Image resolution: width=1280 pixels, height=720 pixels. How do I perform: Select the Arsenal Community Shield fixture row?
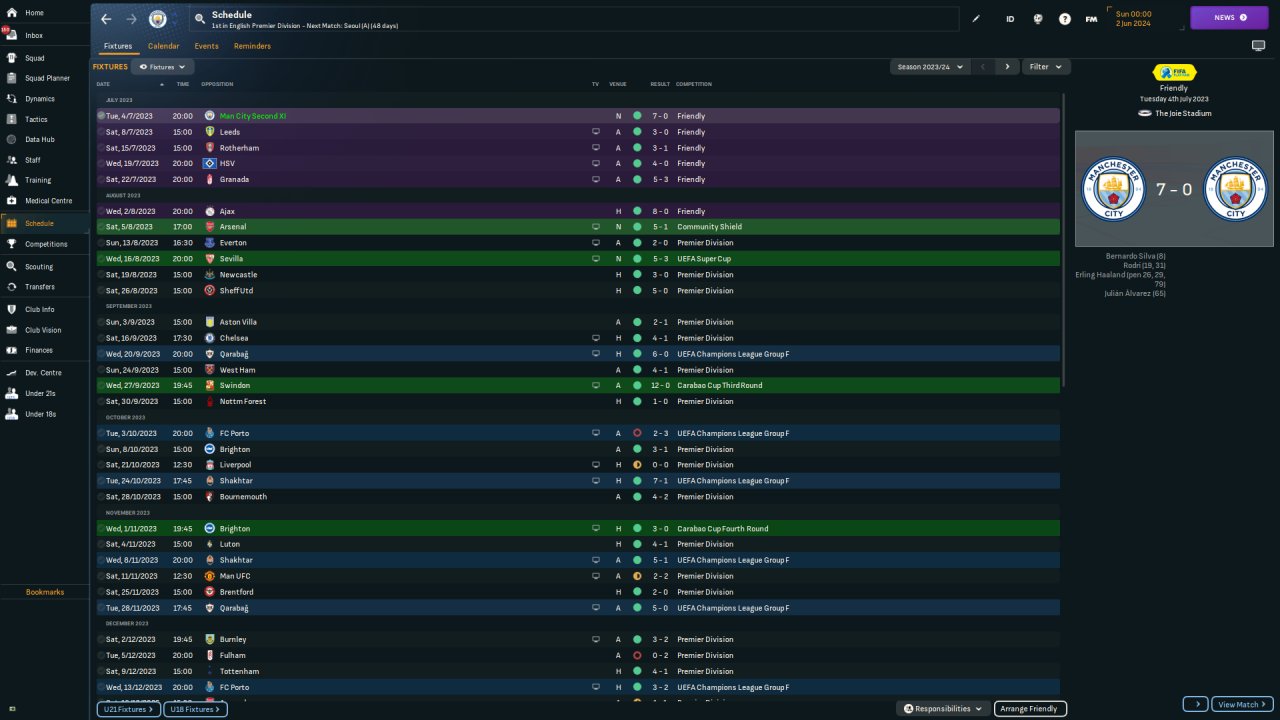coord(577,227)
